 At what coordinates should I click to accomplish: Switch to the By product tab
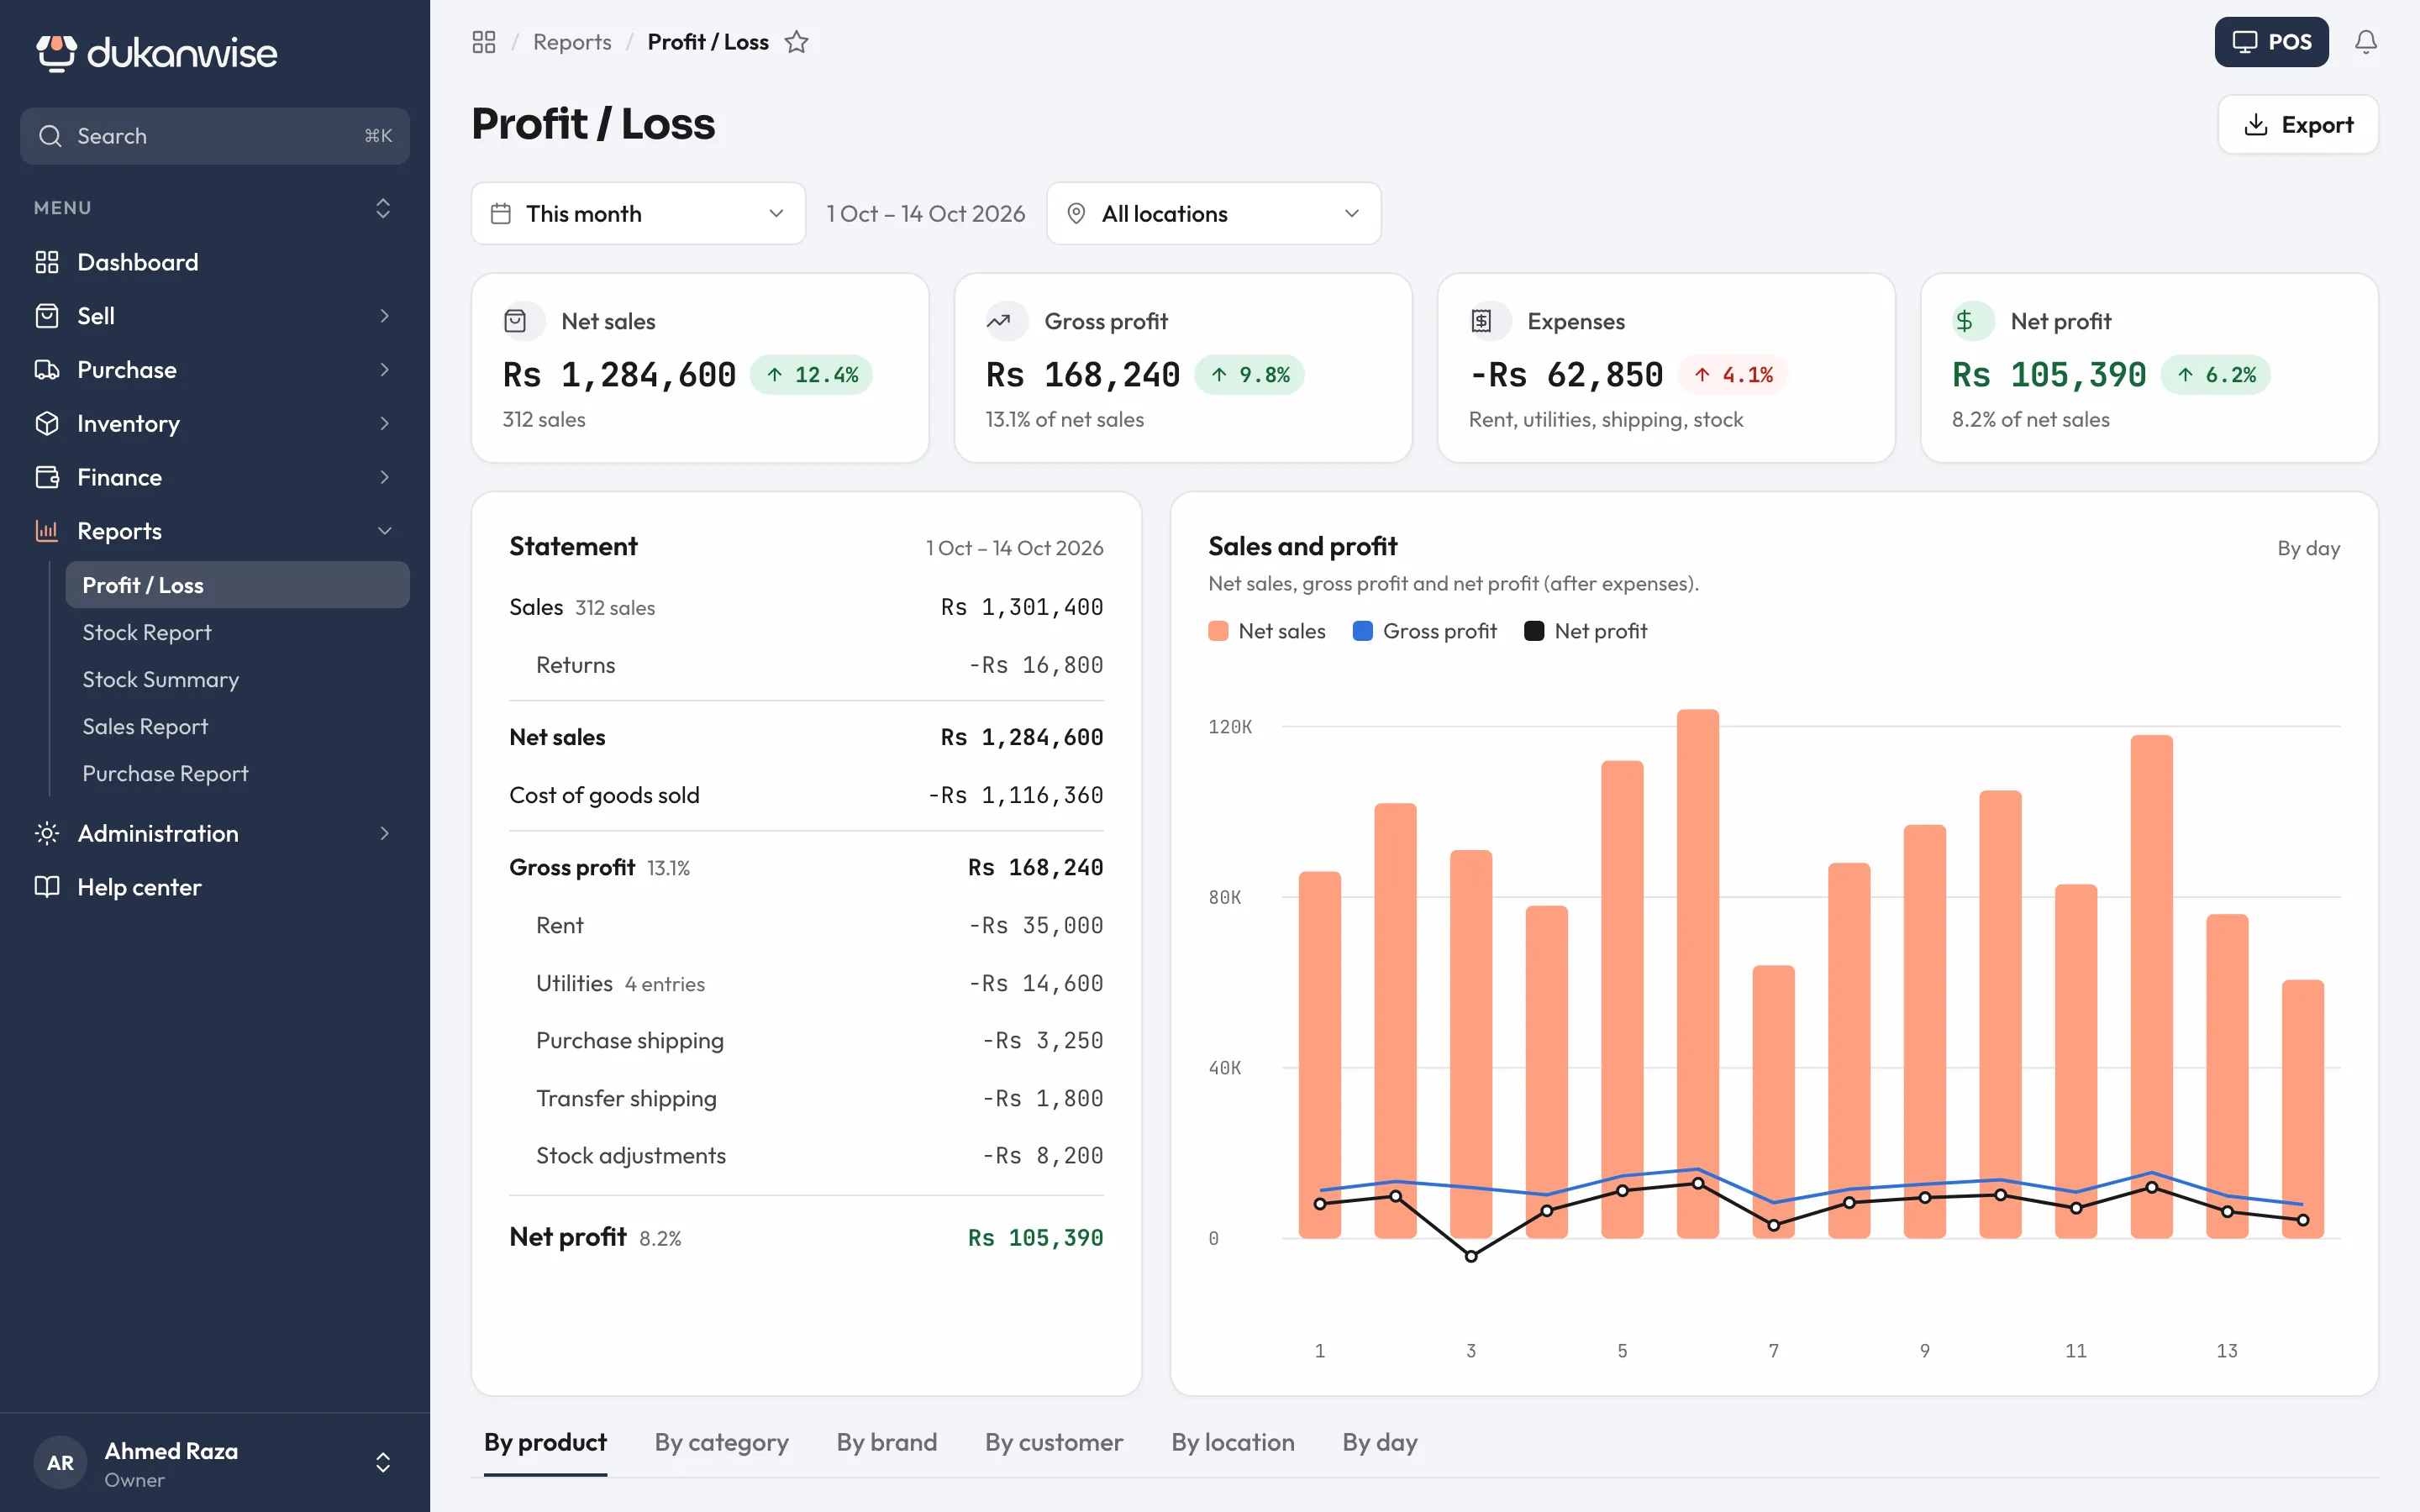pyautogui.click(x=545, y=1442)
